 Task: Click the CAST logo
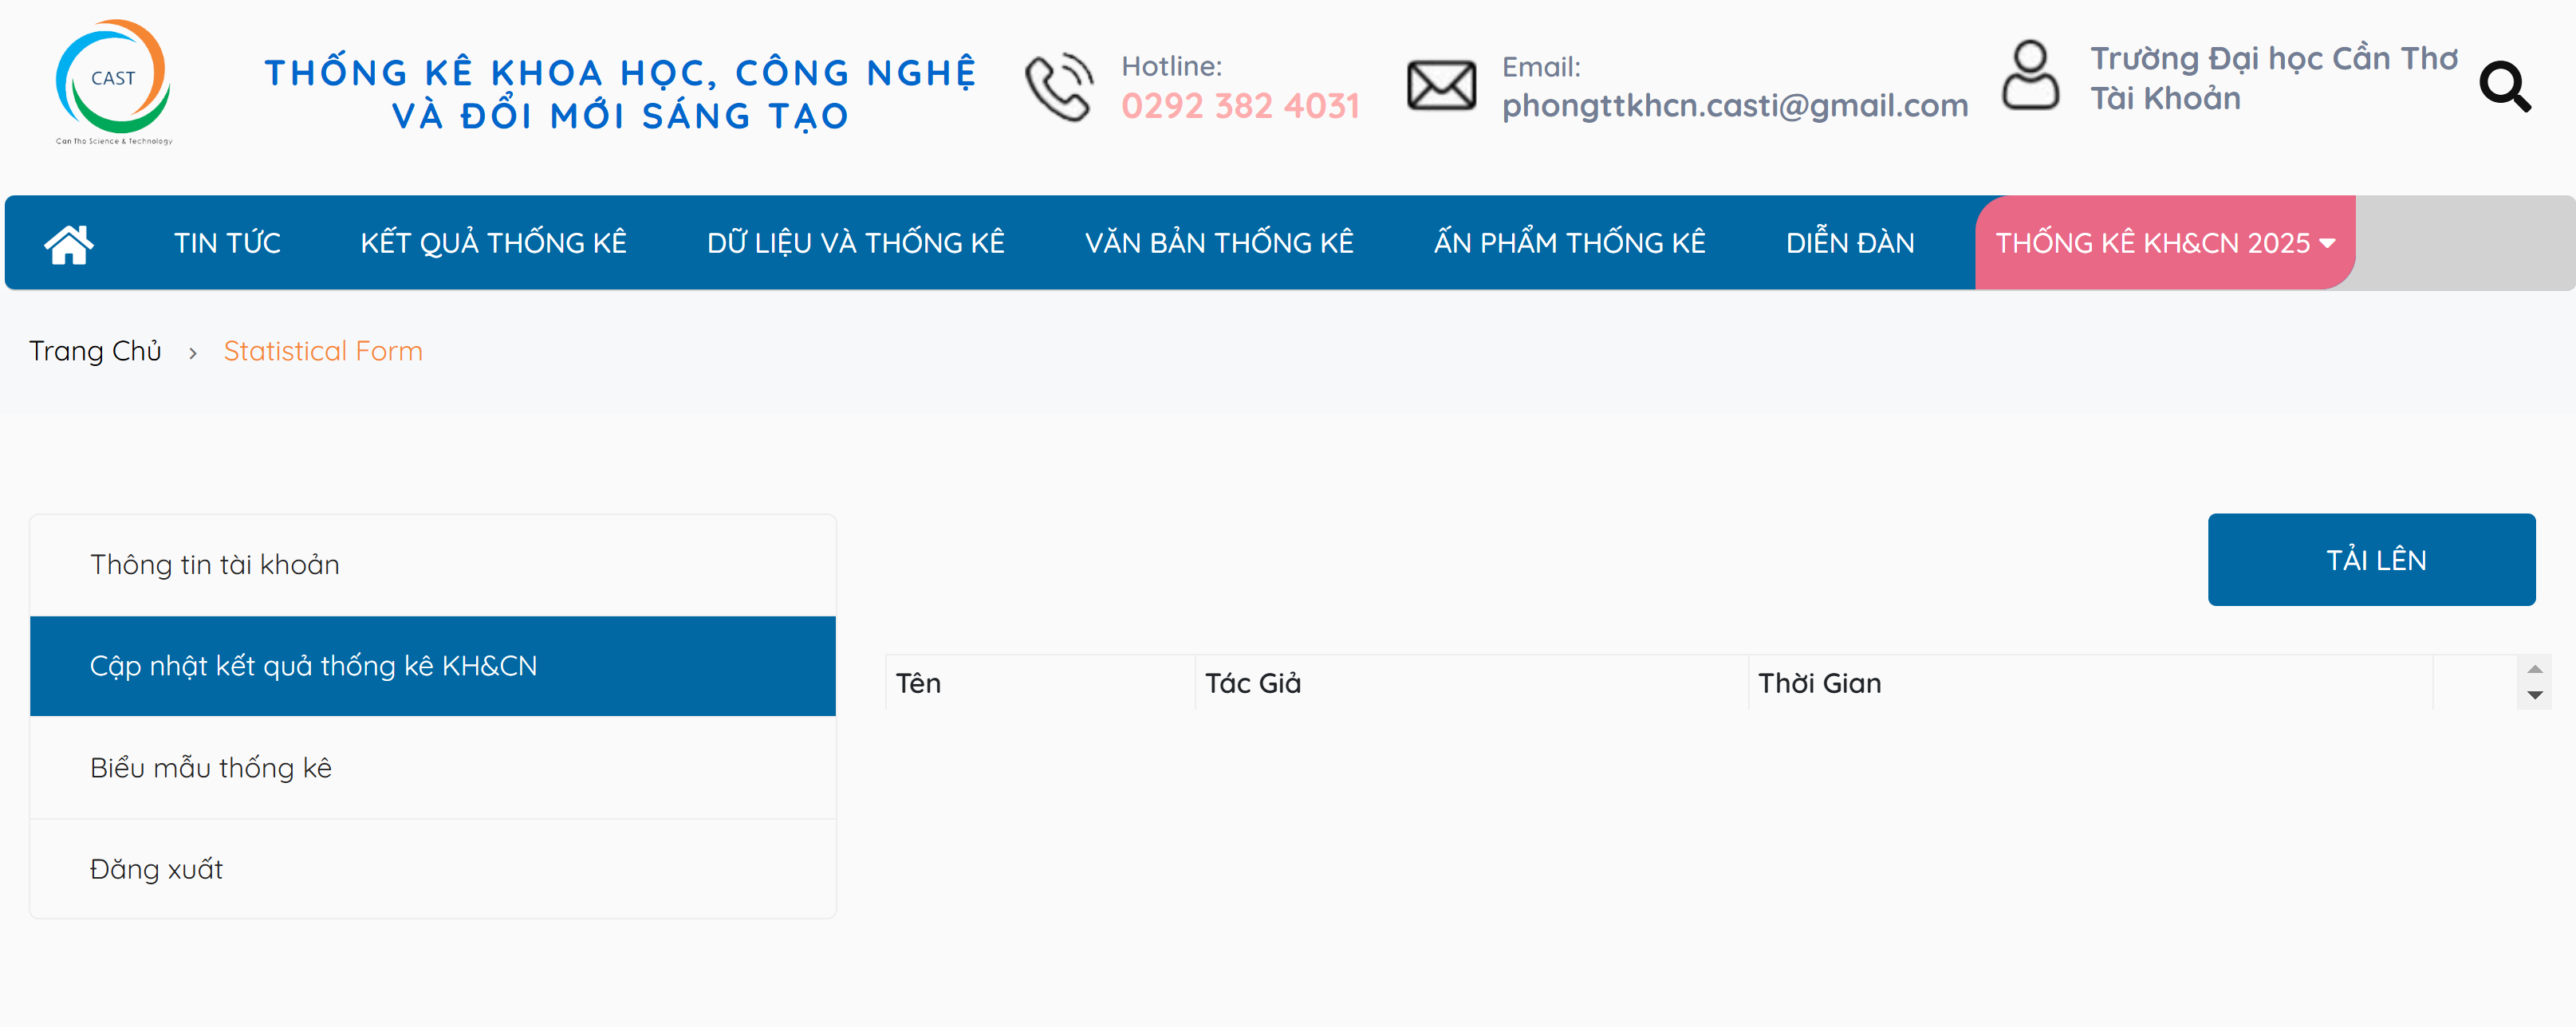[113, 82]
